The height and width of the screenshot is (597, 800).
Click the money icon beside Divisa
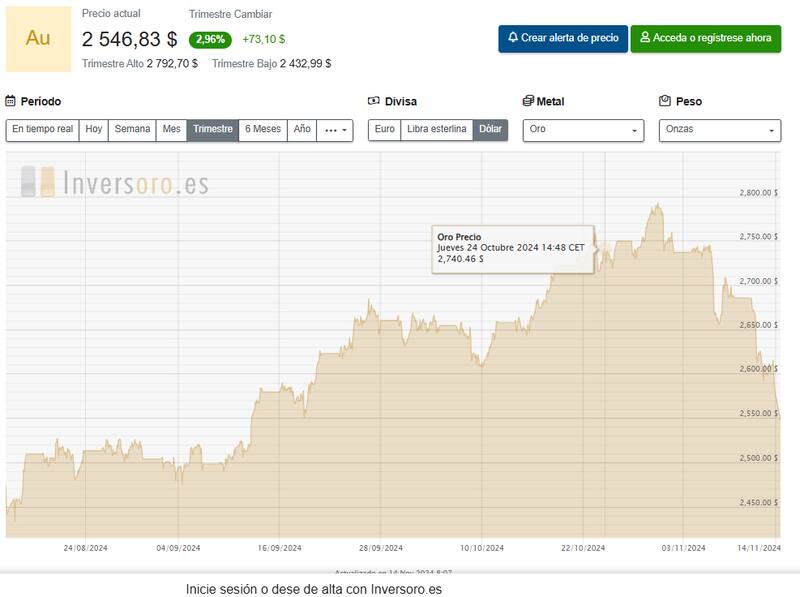[x=374, y=101]
